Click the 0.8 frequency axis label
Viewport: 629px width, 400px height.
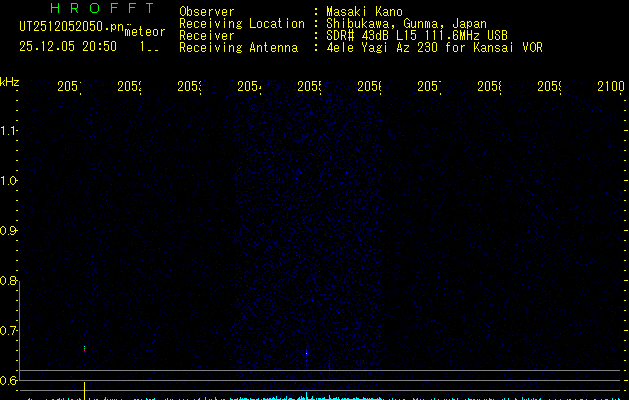(8, 281)
